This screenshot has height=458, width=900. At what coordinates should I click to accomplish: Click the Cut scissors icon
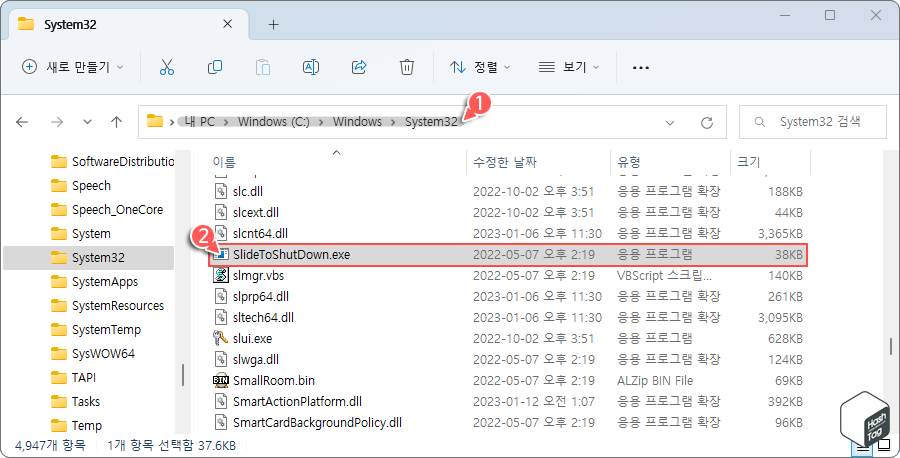166,67
